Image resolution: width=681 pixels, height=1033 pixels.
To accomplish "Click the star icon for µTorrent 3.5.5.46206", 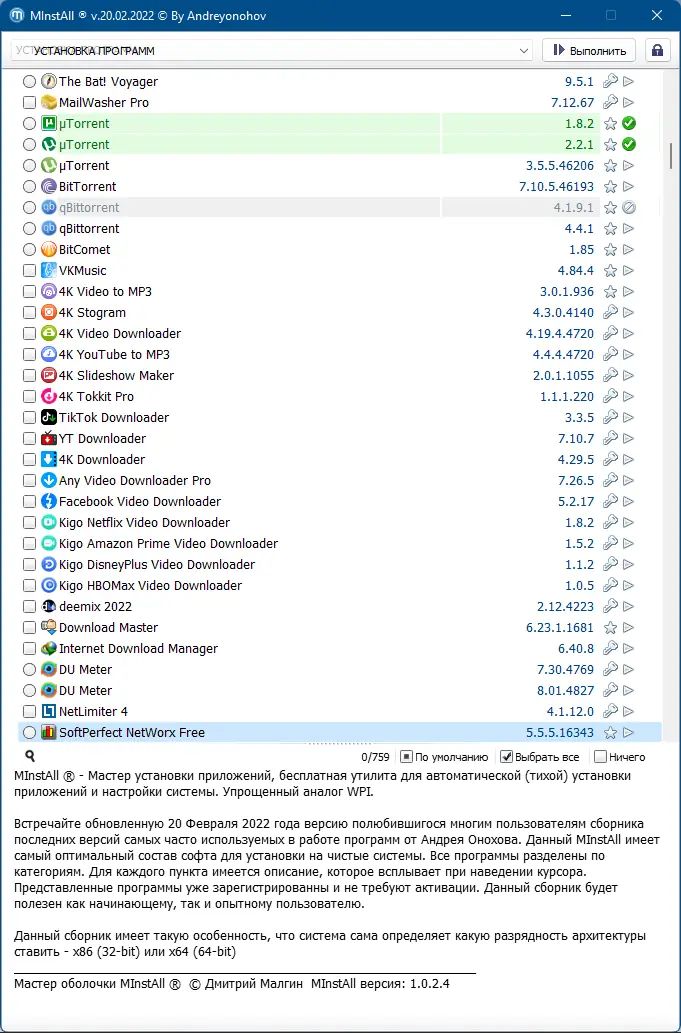I will (x=611, y=165).
